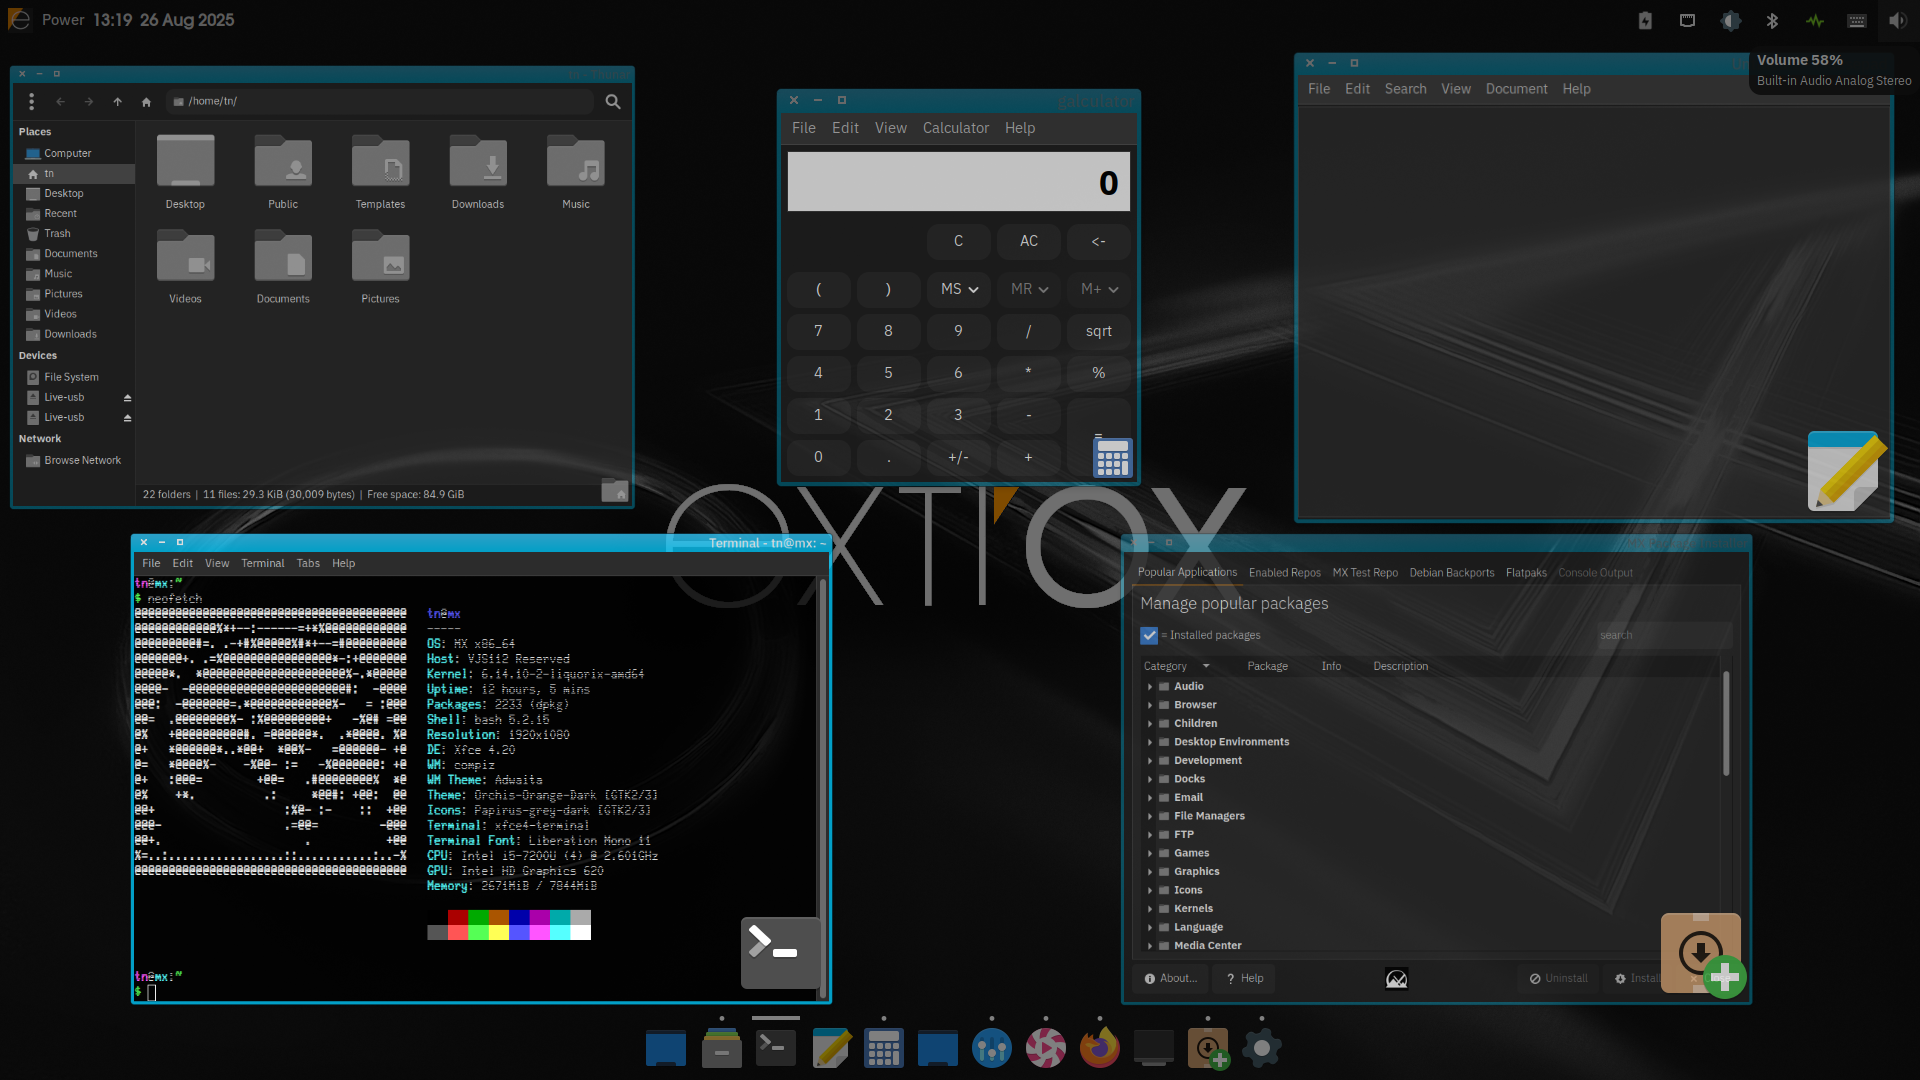The width and height of the screenshot is (1920, 1080).
Task: Go to home folder in Thunar toolbar
Action: tap(146, 101)
